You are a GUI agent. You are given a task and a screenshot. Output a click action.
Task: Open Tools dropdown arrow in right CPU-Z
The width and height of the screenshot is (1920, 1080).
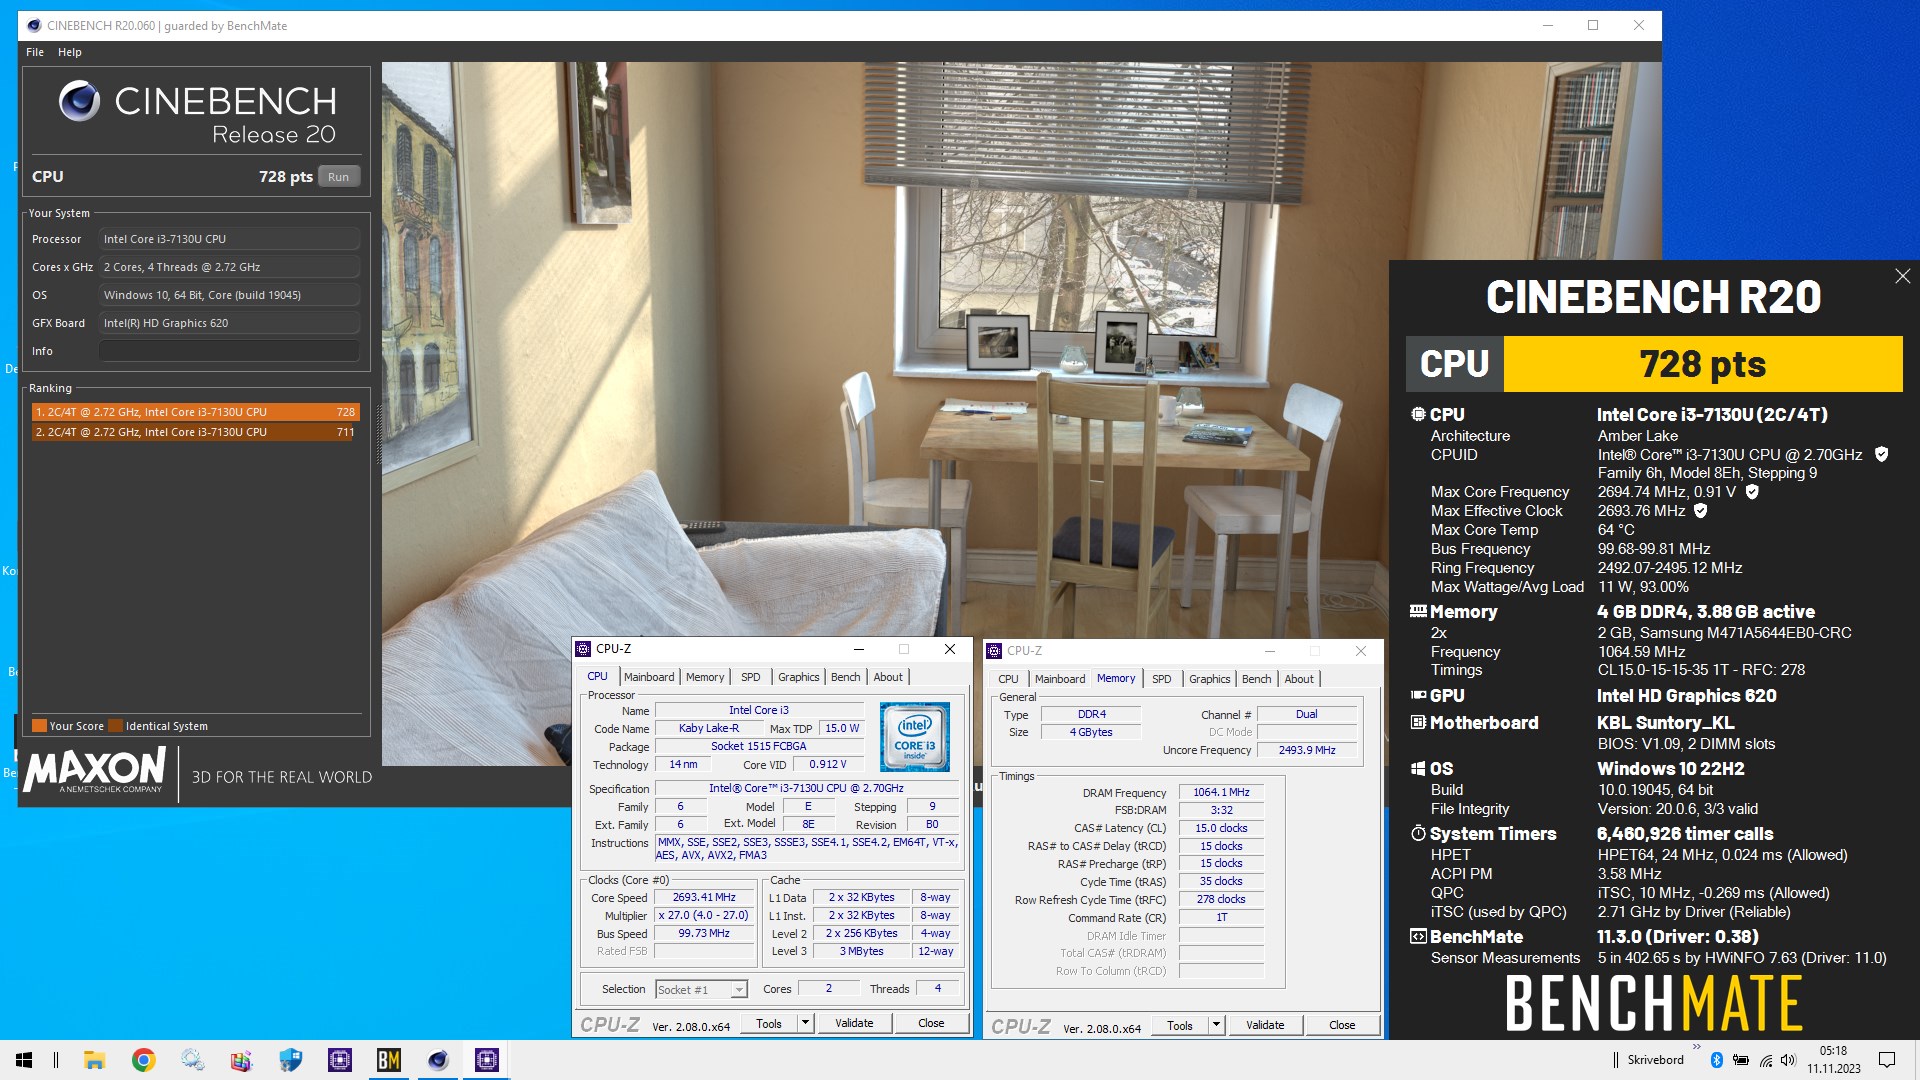click(x=1216, y=1025)
